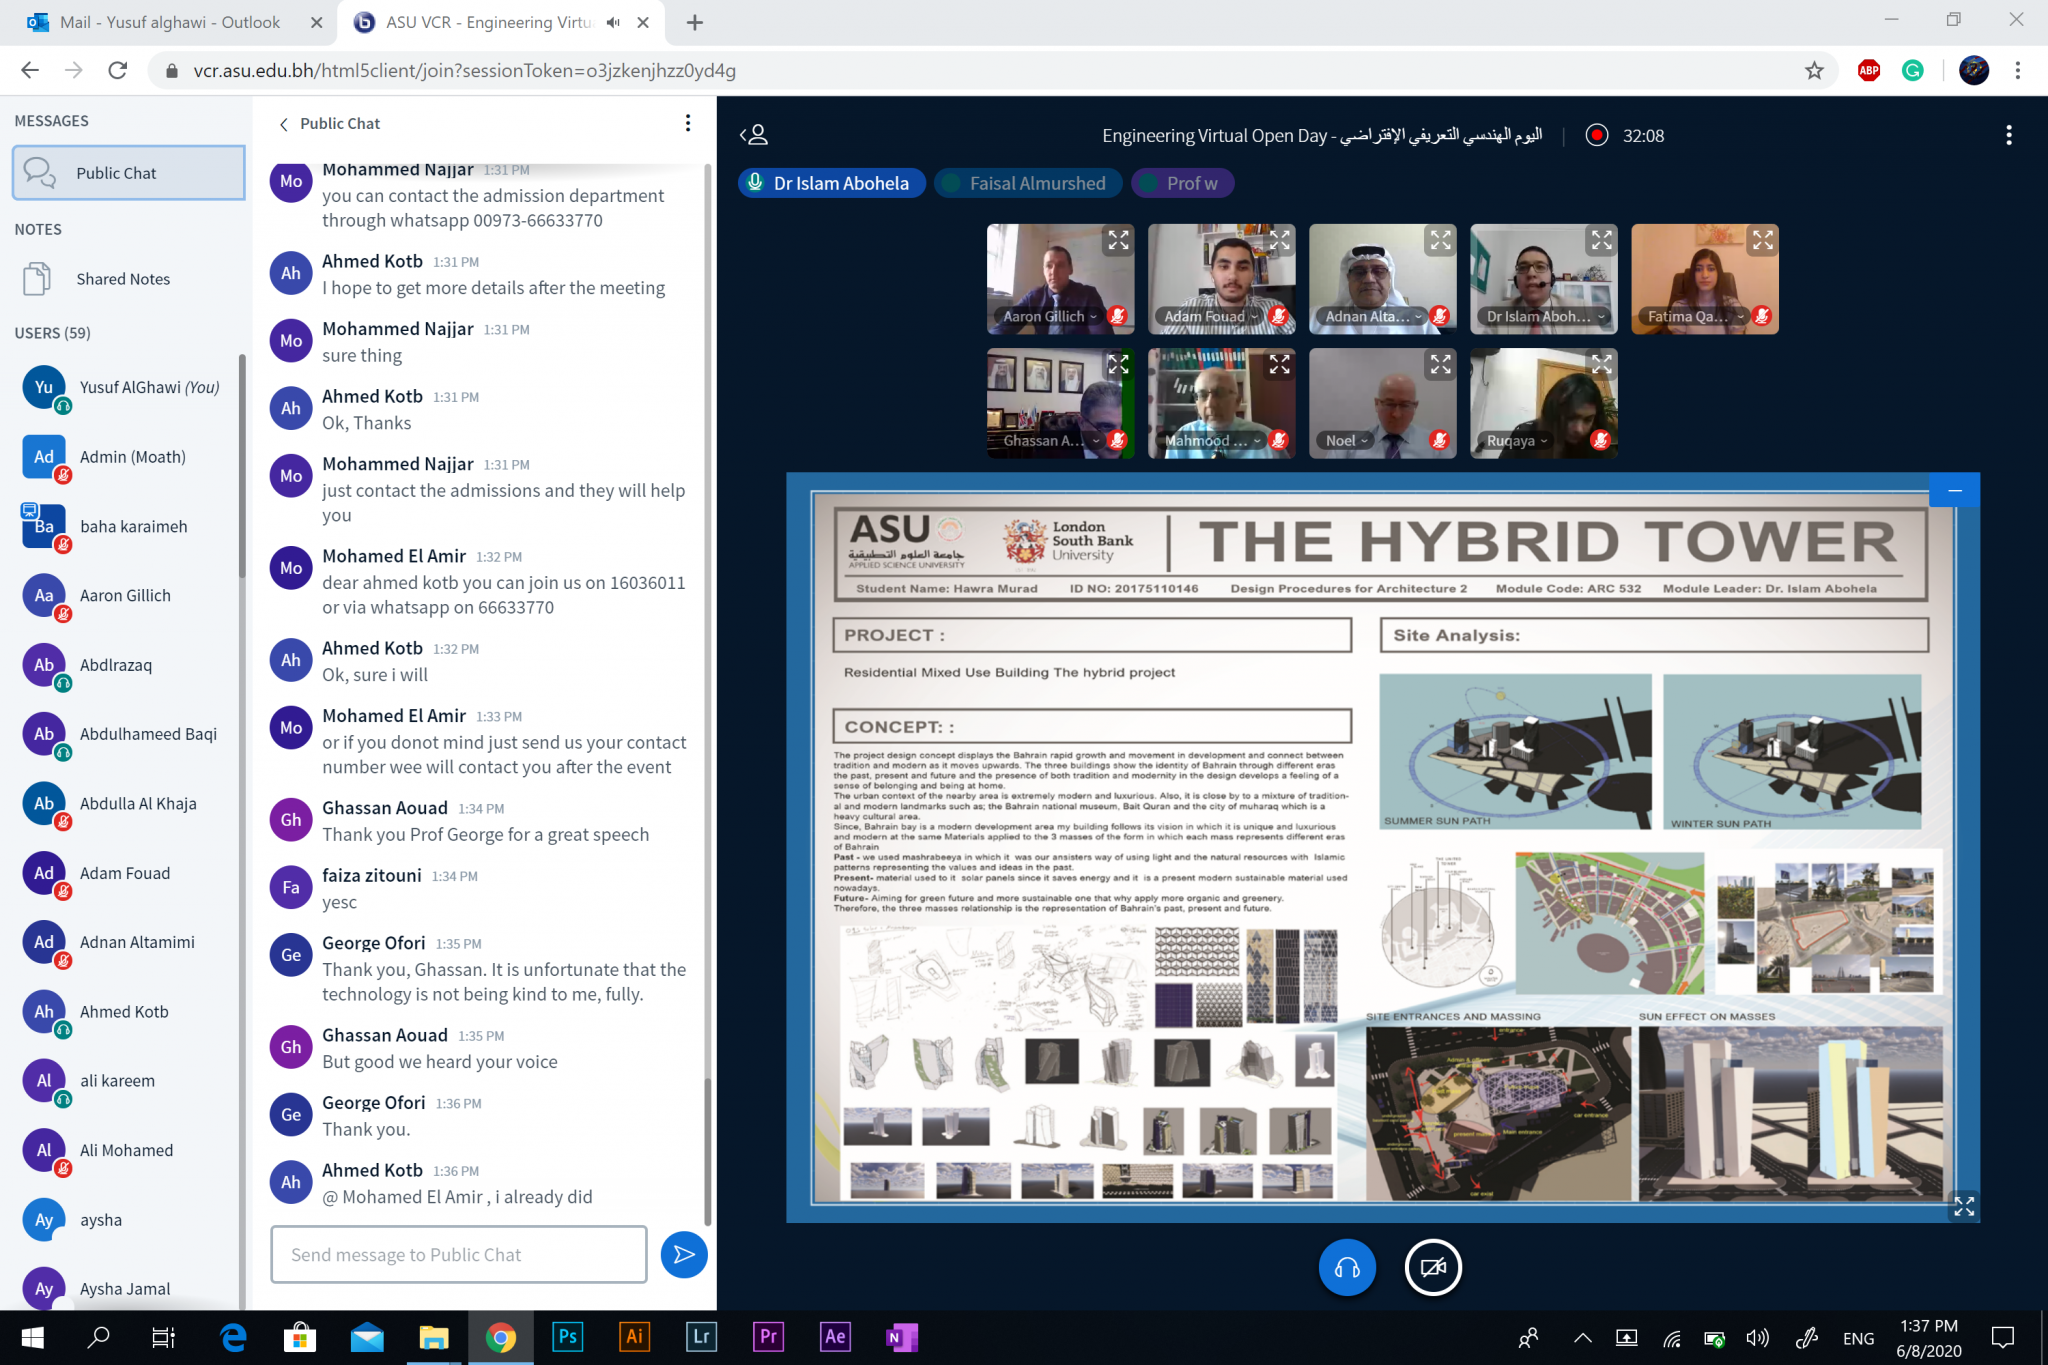This screenshot has width=2048, height=1365.
Task: Expand Adnan Altamimi webcam fullscreen
Action: point(1440,240)
